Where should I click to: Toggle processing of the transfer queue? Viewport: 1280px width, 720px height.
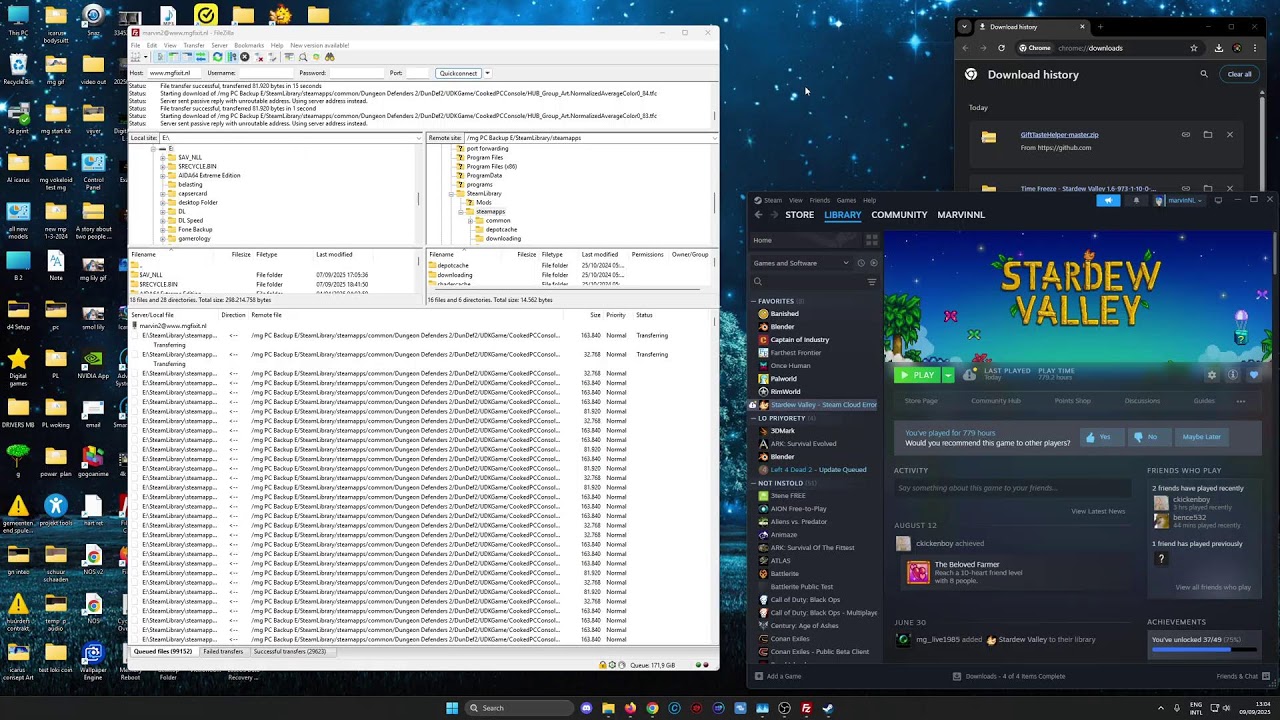coord(231,57)
